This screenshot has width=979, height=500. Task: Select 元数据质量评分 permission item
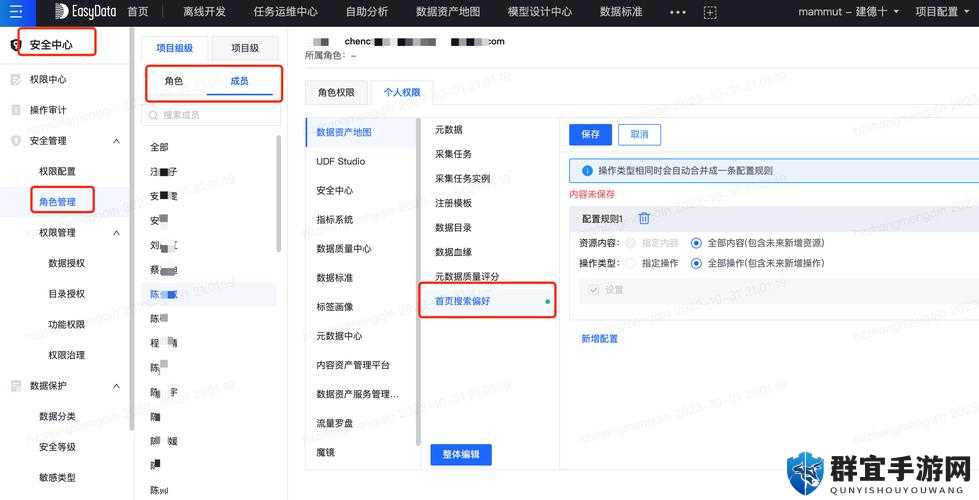467,277
